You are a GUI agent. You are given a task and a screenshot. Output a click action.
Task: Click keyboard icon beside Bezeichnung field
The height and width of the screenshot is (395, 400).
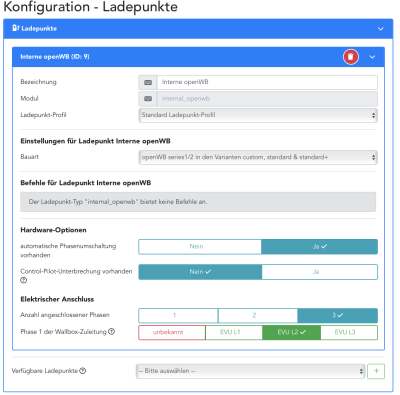[148, 82]
